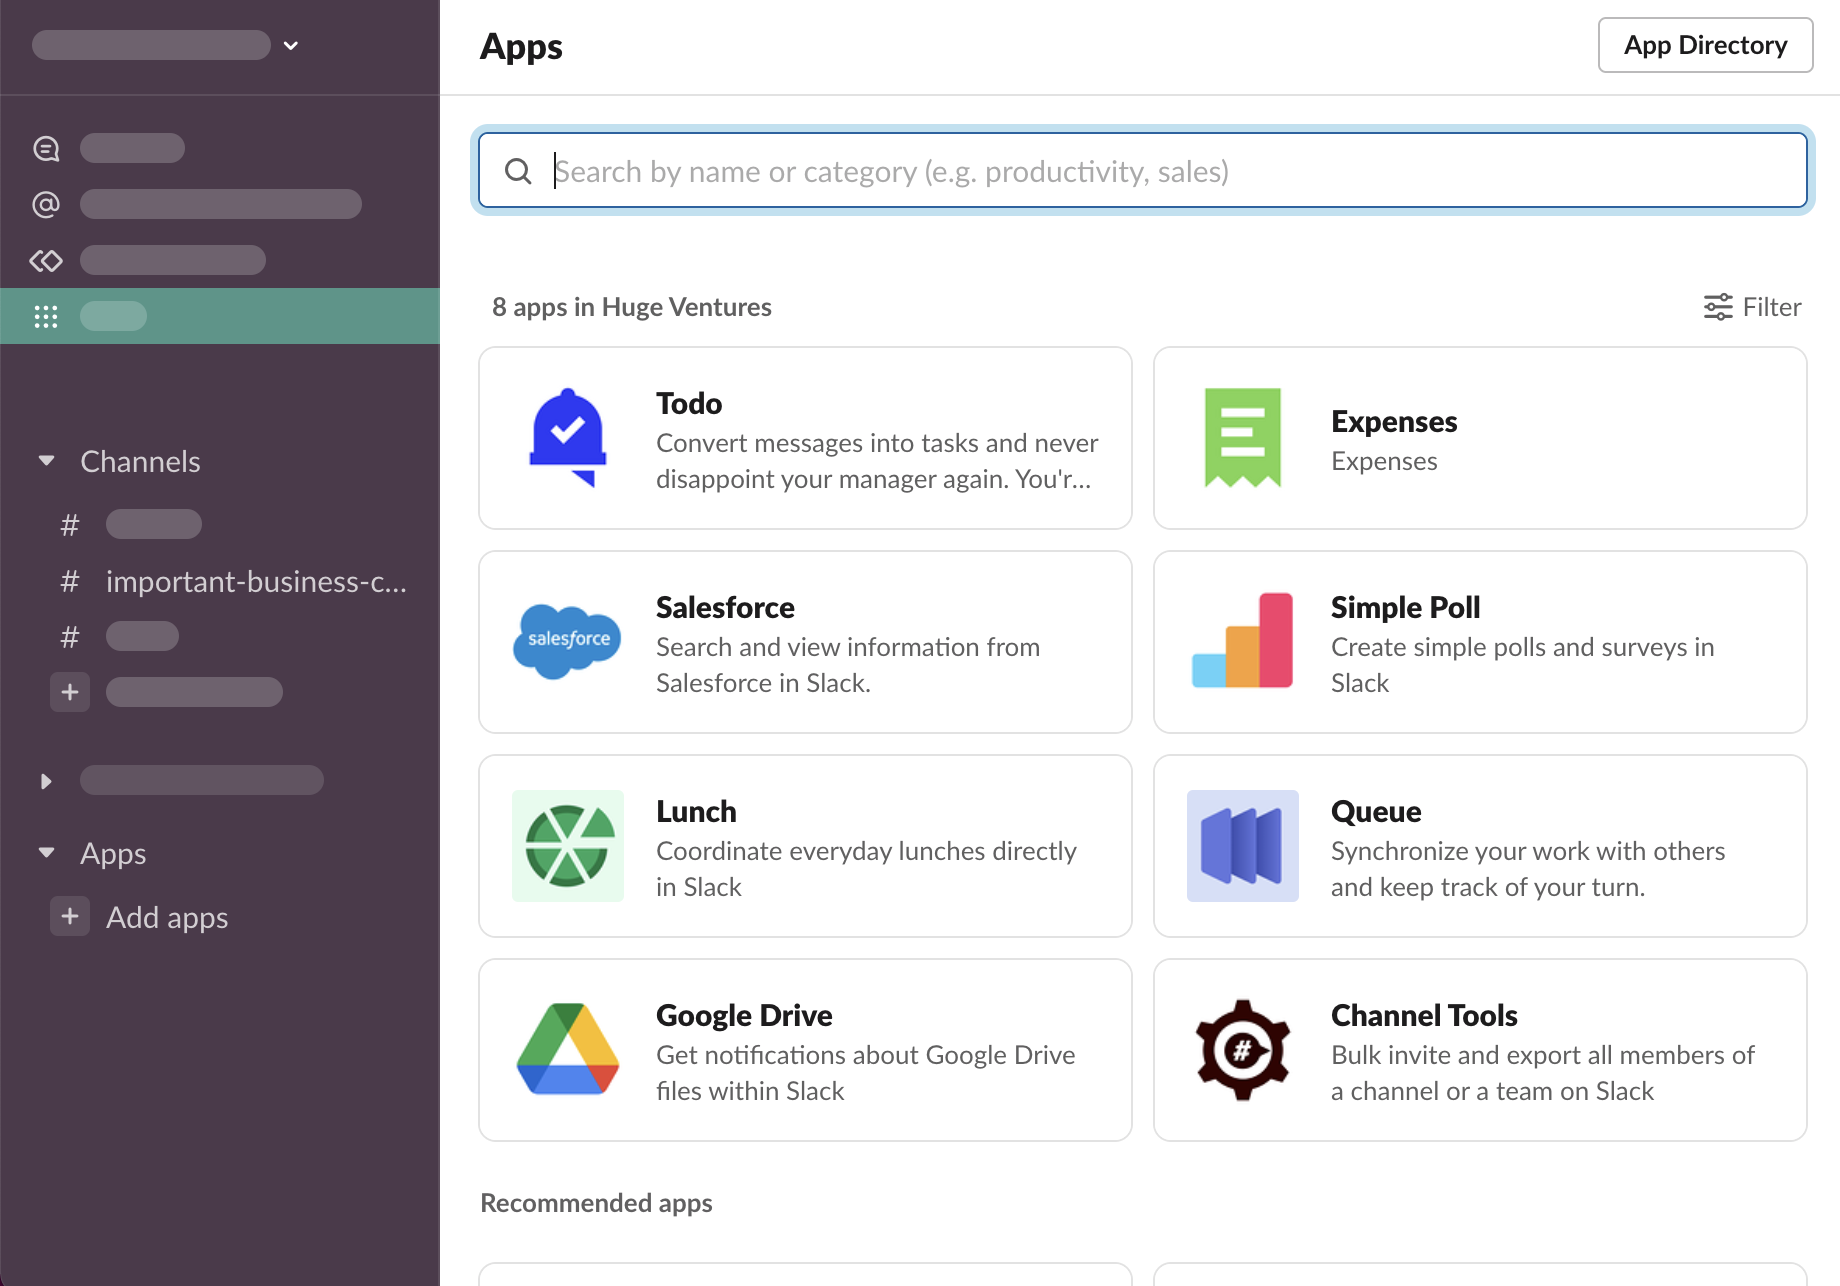Screen dimensions: 1840x1286
Task: Open the workspace name dropdown chevron
Action: coord(291,45)
